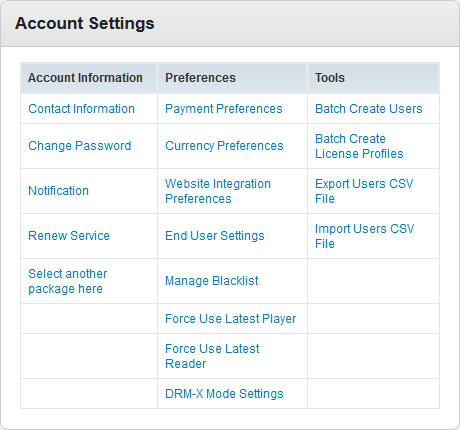Image resolution: width=460 pixels, height=430 pixels.
Task: Select Export Users CSV File
Action: pyautogui.click(x=364, y=191)
